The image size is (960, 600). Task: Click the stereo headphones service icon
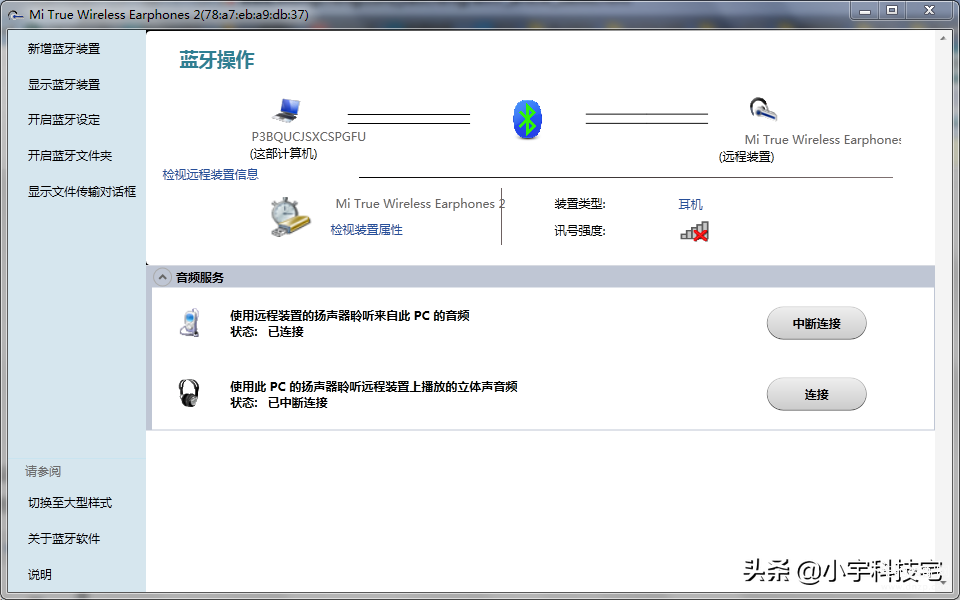click(x=189, y=393)
